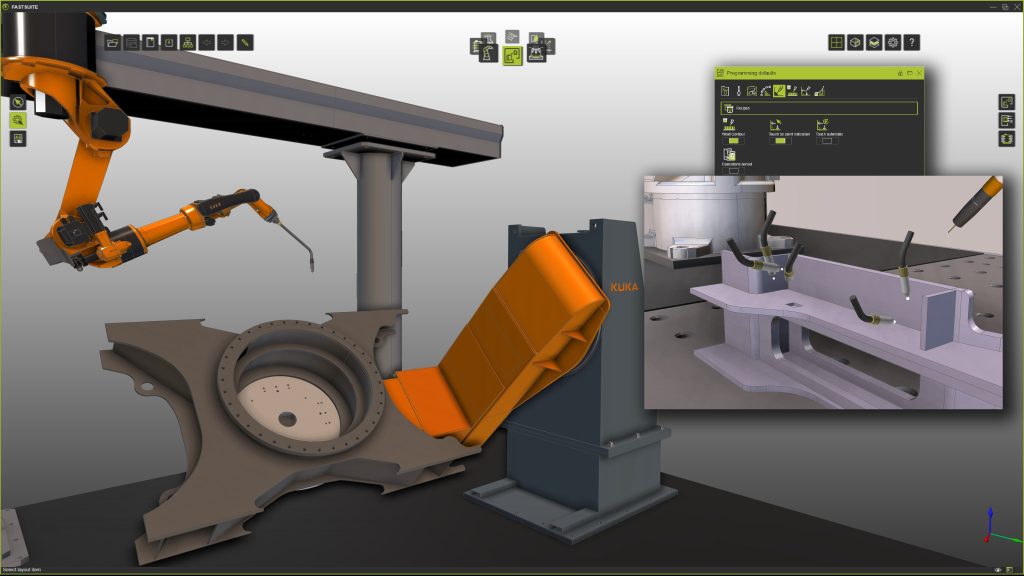Open settings gear in top-right toolbar
Screen dimensions: 1024x576
[x=893, y=42]
